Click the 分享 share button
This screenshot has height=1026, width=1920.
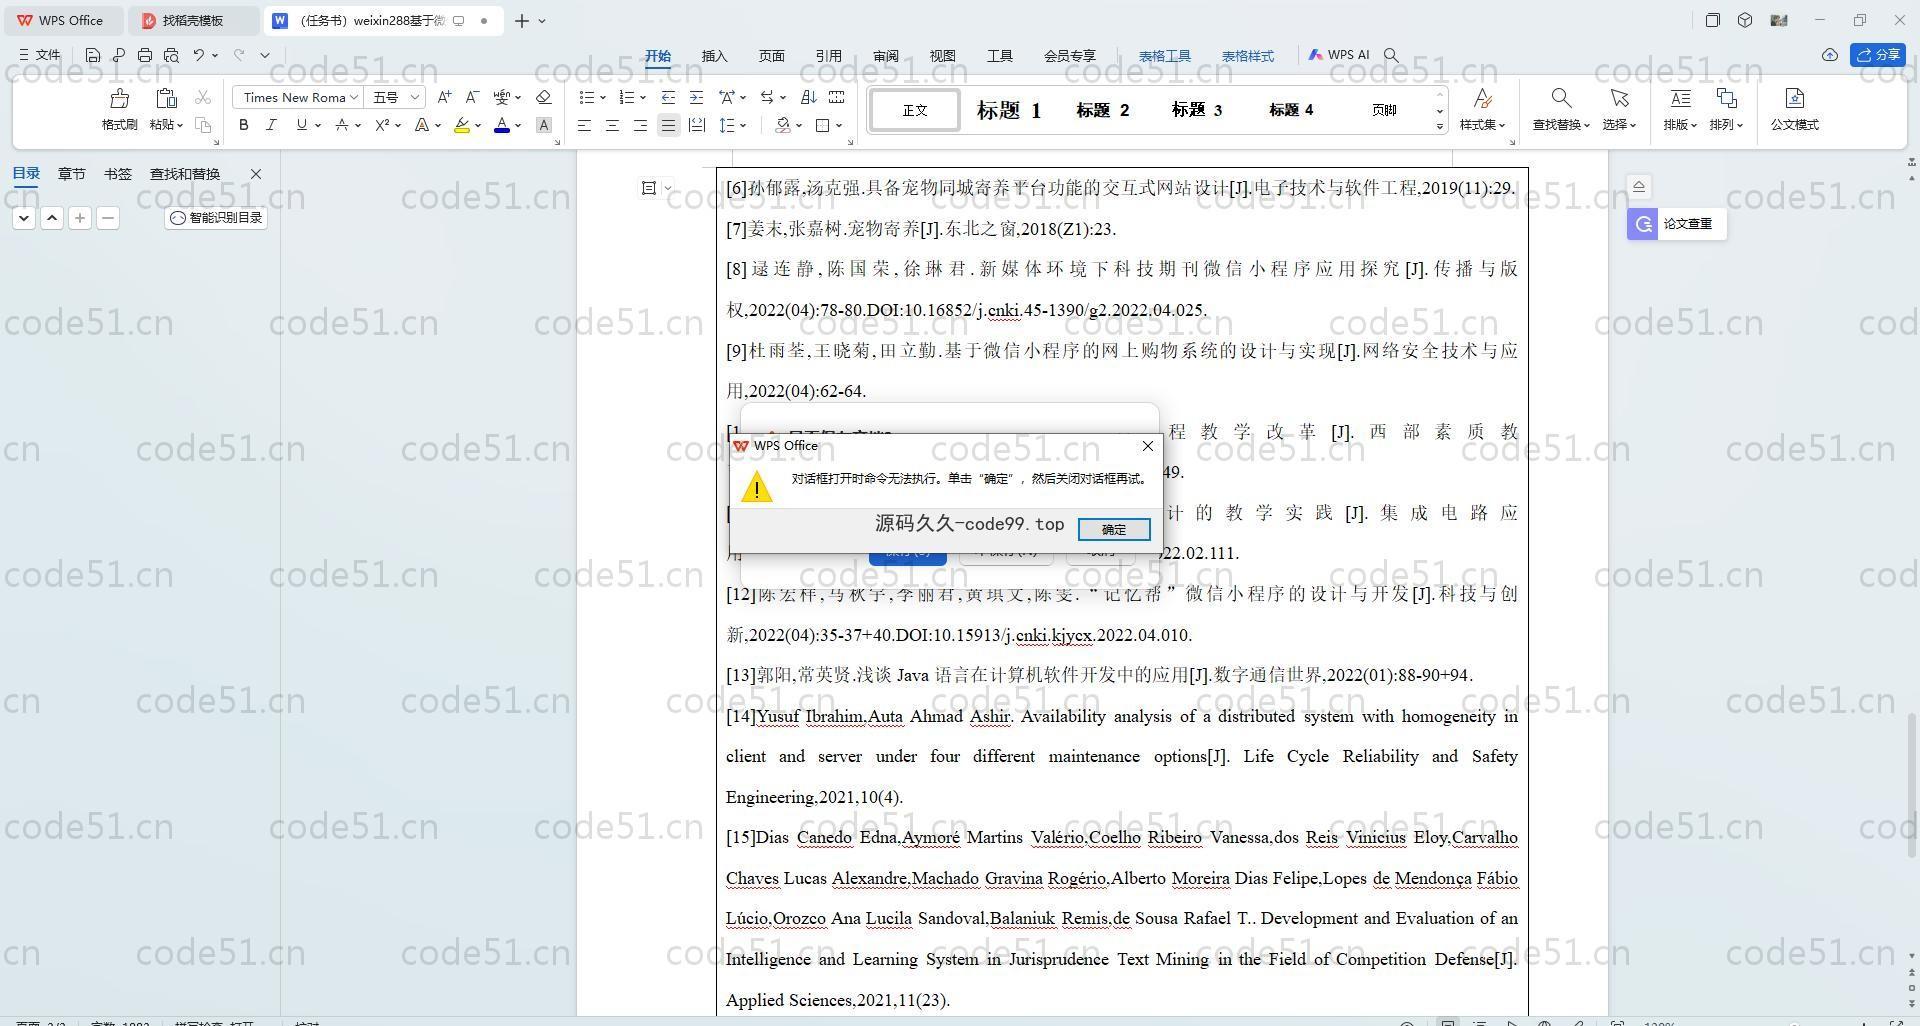[1878, 55]
